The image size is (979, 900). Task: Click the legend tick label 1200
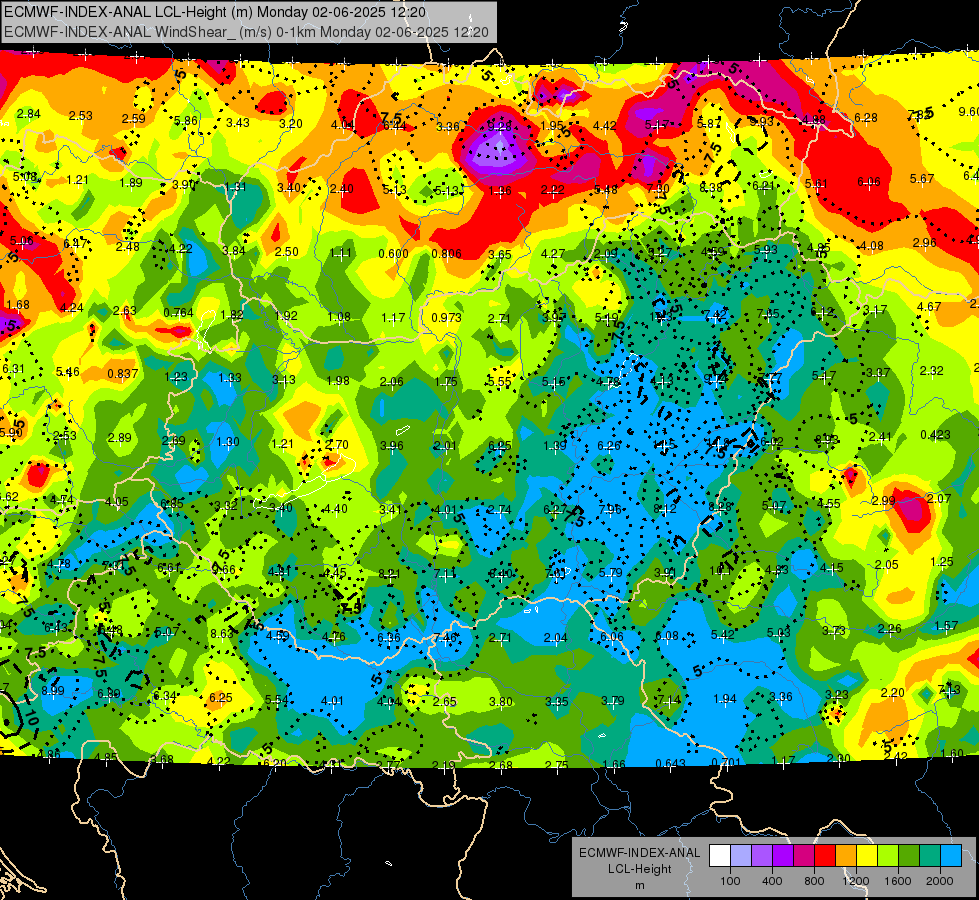coord(855,881)
